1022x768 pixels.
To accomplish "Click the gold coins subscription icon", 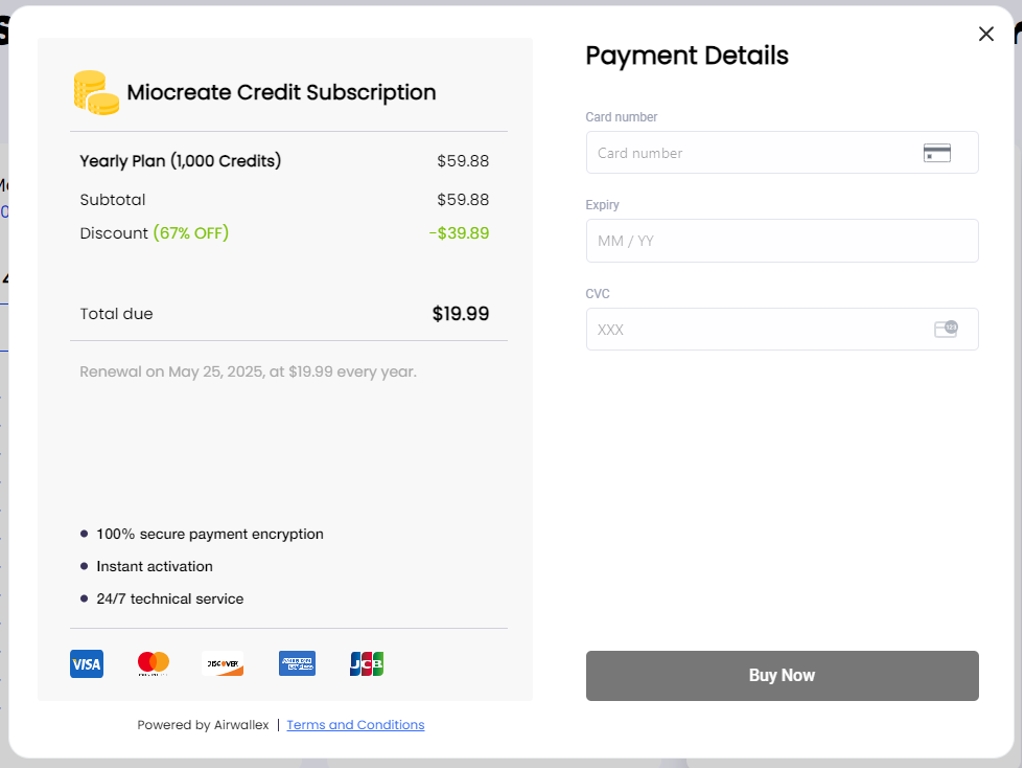I will click(x=96, y=93).
